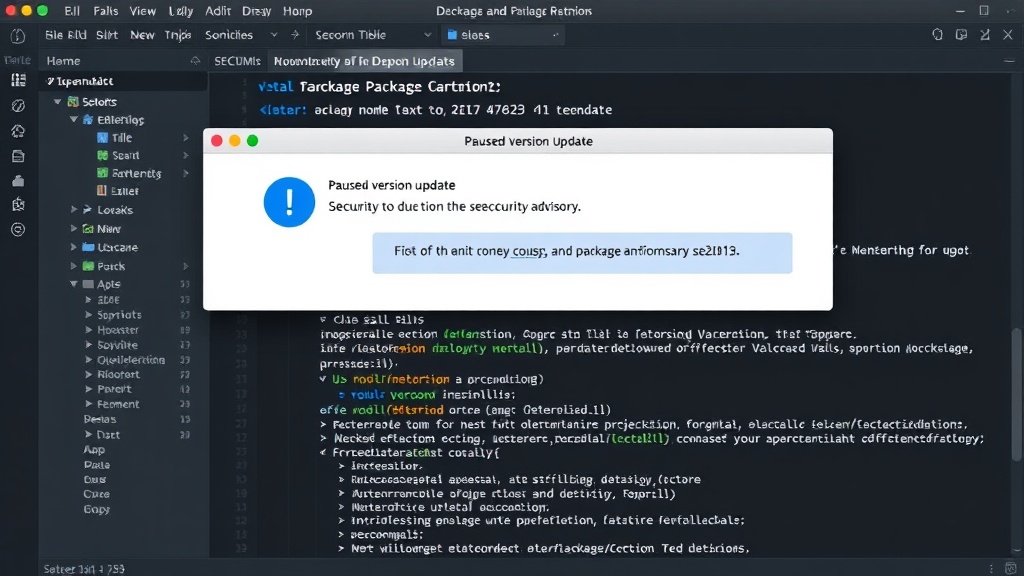
Task: Expand the Uscane tree node
Action: [x=74, y=247]
